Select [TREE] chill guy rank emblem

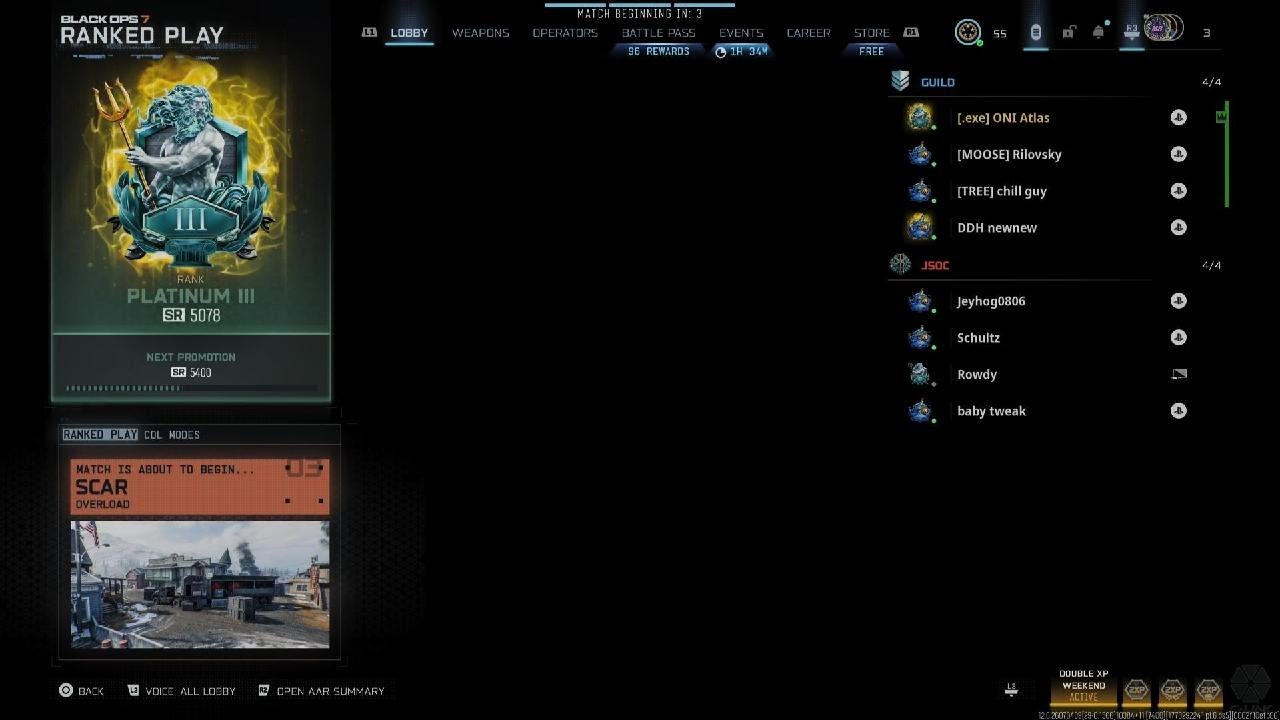coord(919,191)
